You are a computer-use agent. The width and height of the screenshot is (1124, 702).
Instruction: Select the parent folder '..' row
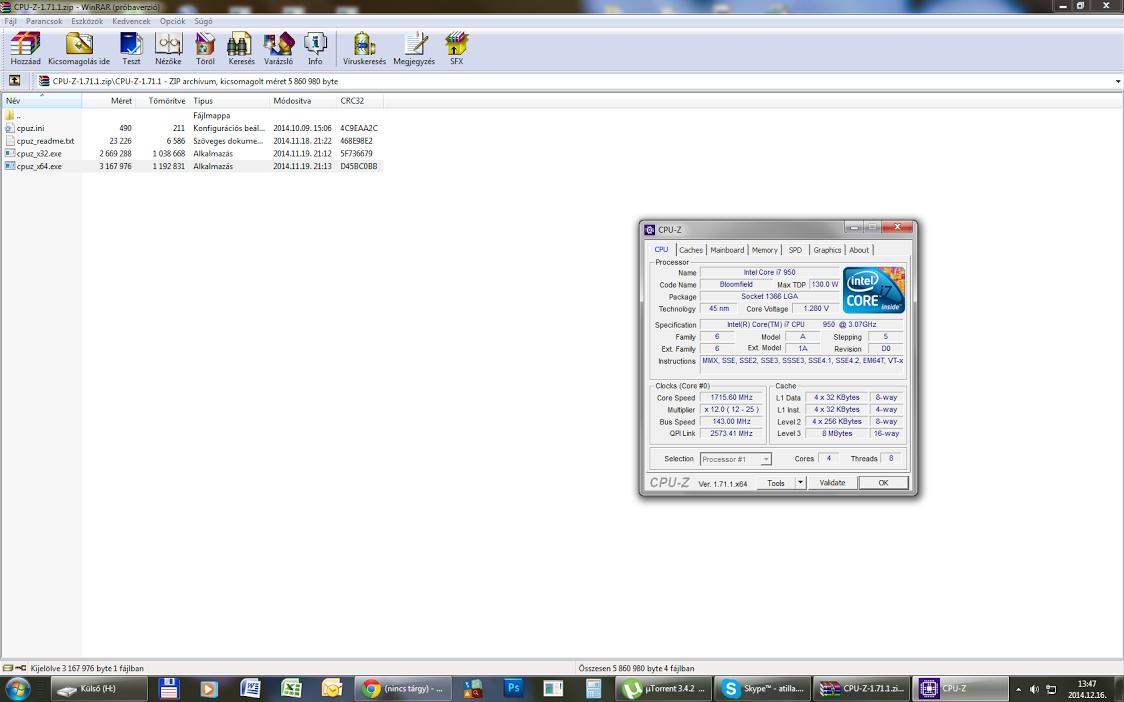coord(191,115)
